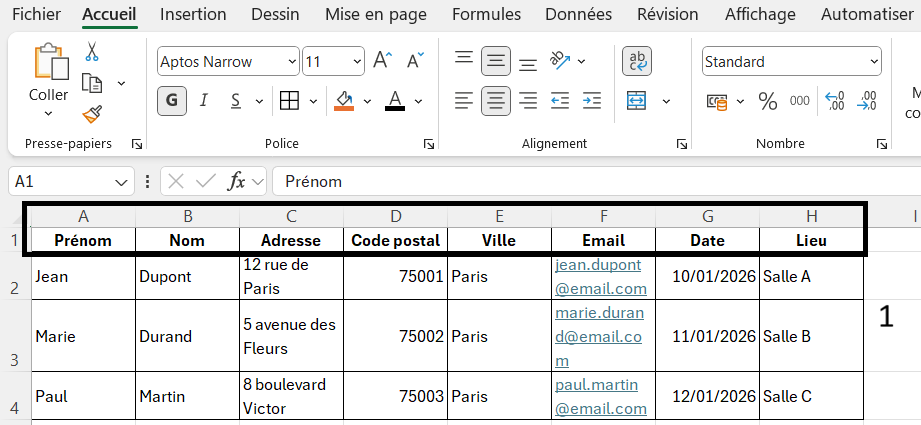This screenshot has height=425, width=921.
Task: Click the text orientation icon
Action: [x=560, y=60]
